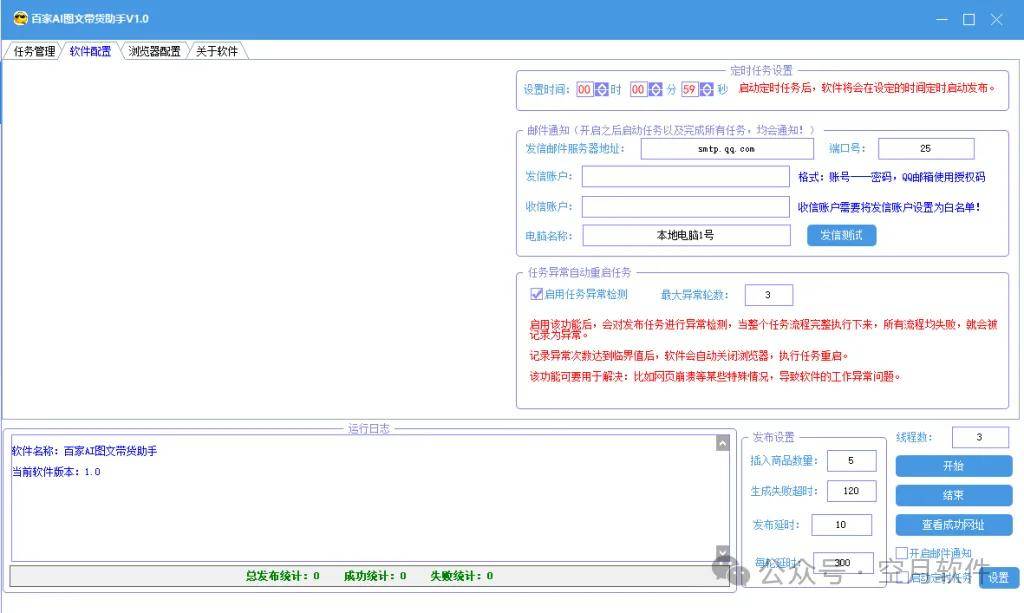Click the 查看成功网址 button

(953, 524)
